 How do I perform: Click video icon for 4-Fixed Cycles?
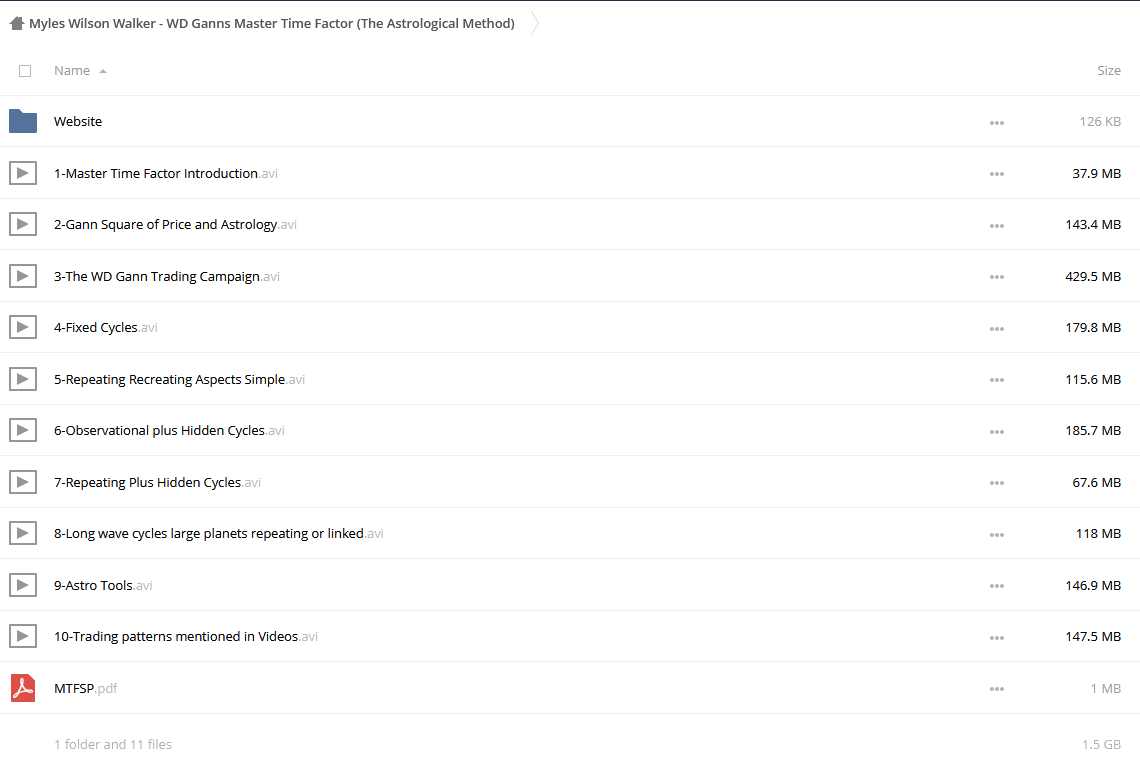click(x=23, y=327)
